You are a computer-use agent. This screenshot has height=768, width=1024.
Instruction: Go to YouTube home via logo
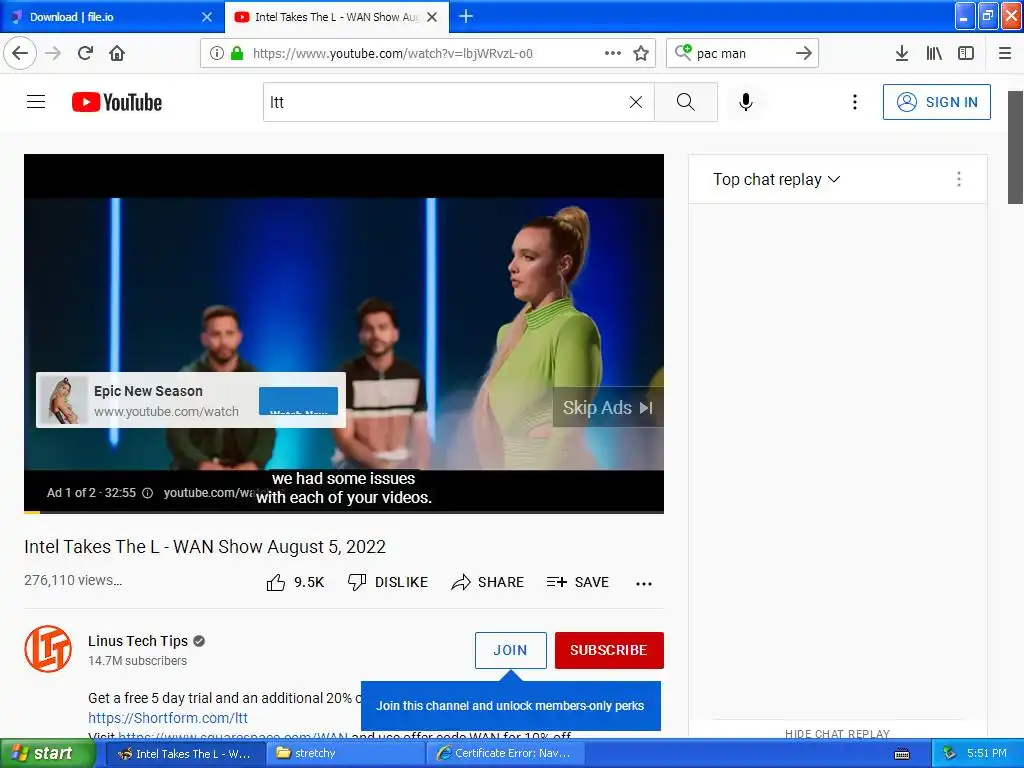117,102
